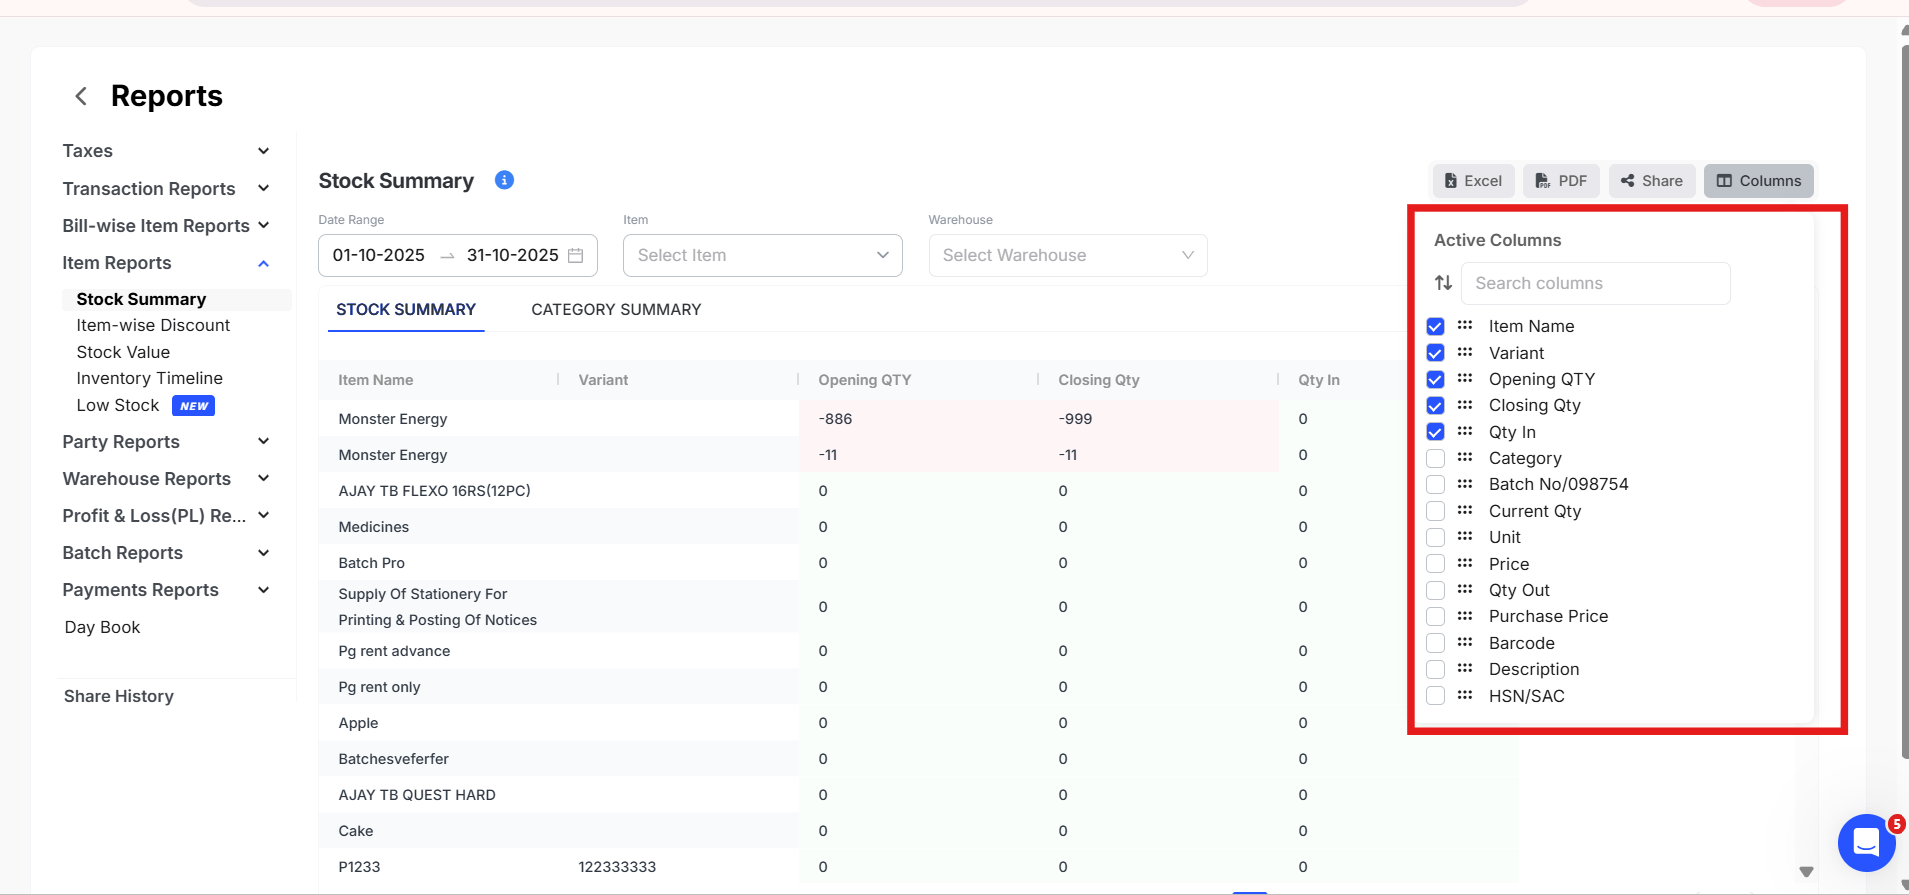The height and width of the screenshot is (895, 1909).
Task: Open the Select Warehouse dropdown
Action: [x=1067, y=256]
